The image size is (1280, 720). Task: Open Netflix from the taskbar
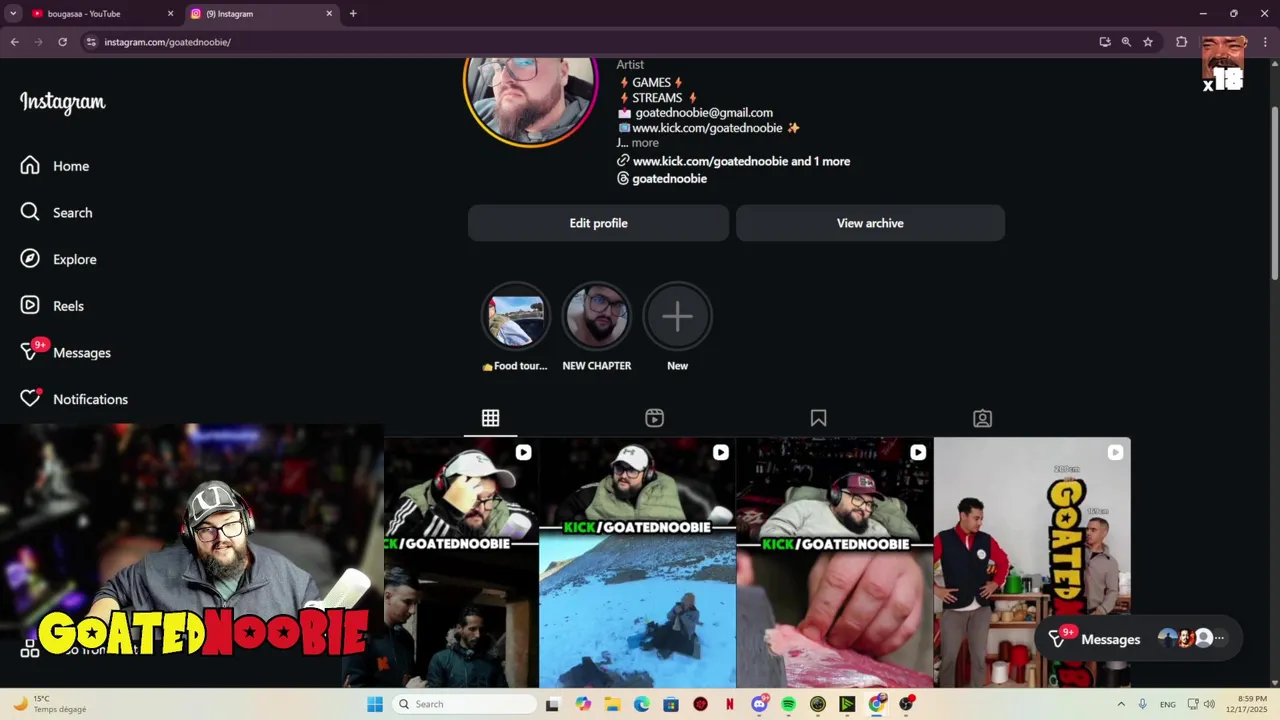pos(730,704)
